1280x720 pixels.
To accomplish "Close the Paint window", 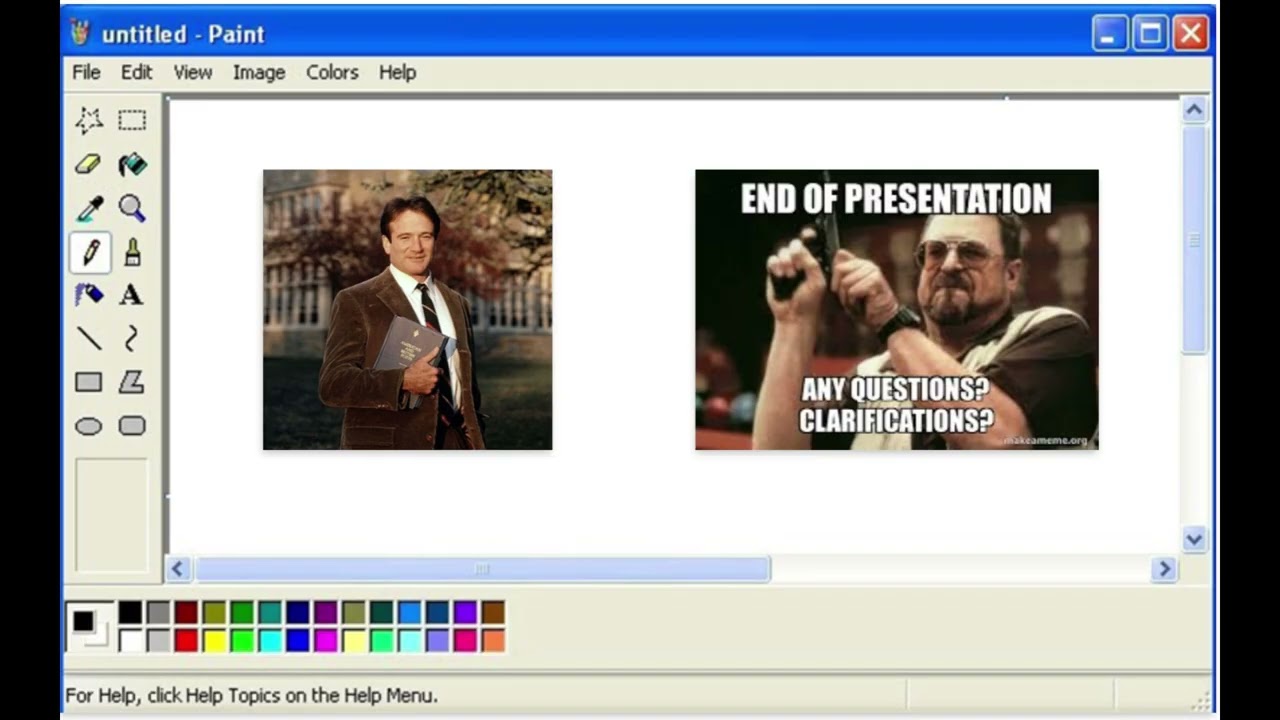I will coord(1190,34).
